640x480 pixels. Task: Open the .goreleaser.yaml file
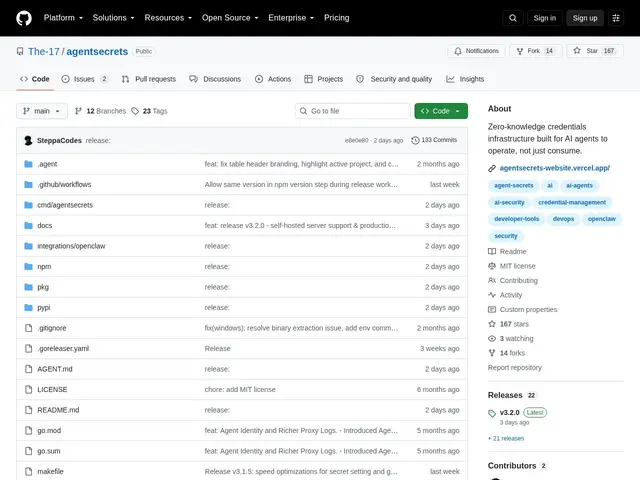(63, 349)
